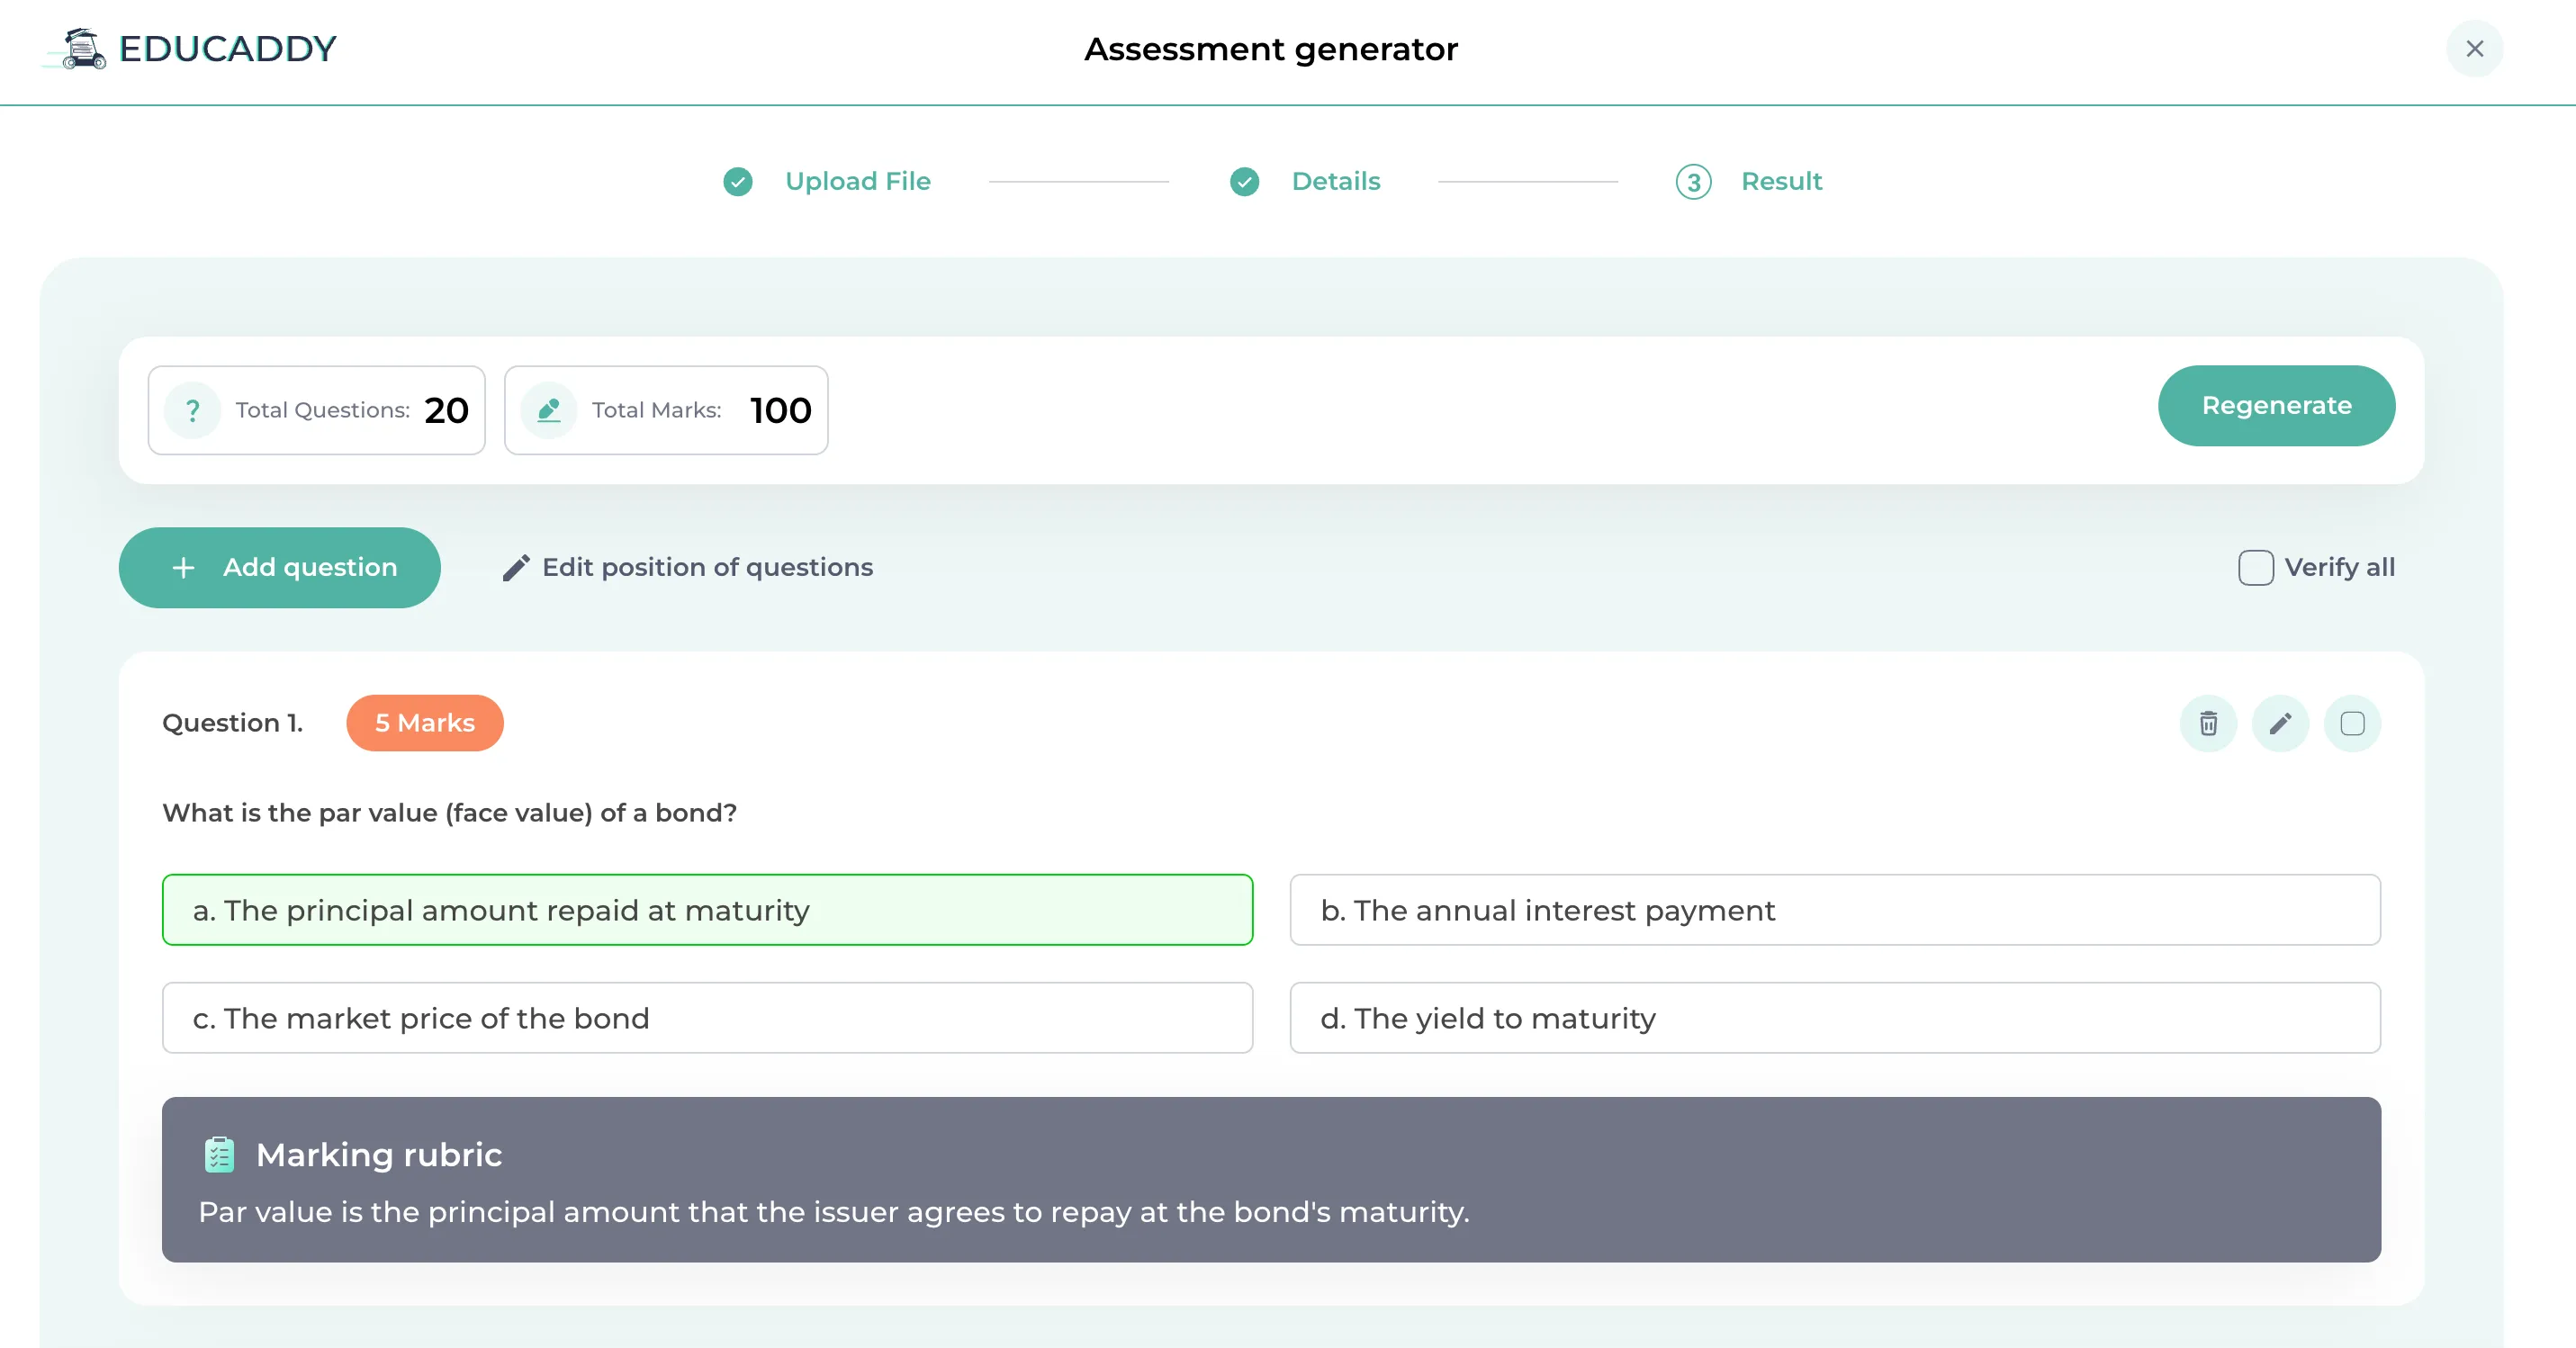This screenshot has width=2576, height=1348.
Task: Open Edit position of questions
Action: tap(707, 567)
